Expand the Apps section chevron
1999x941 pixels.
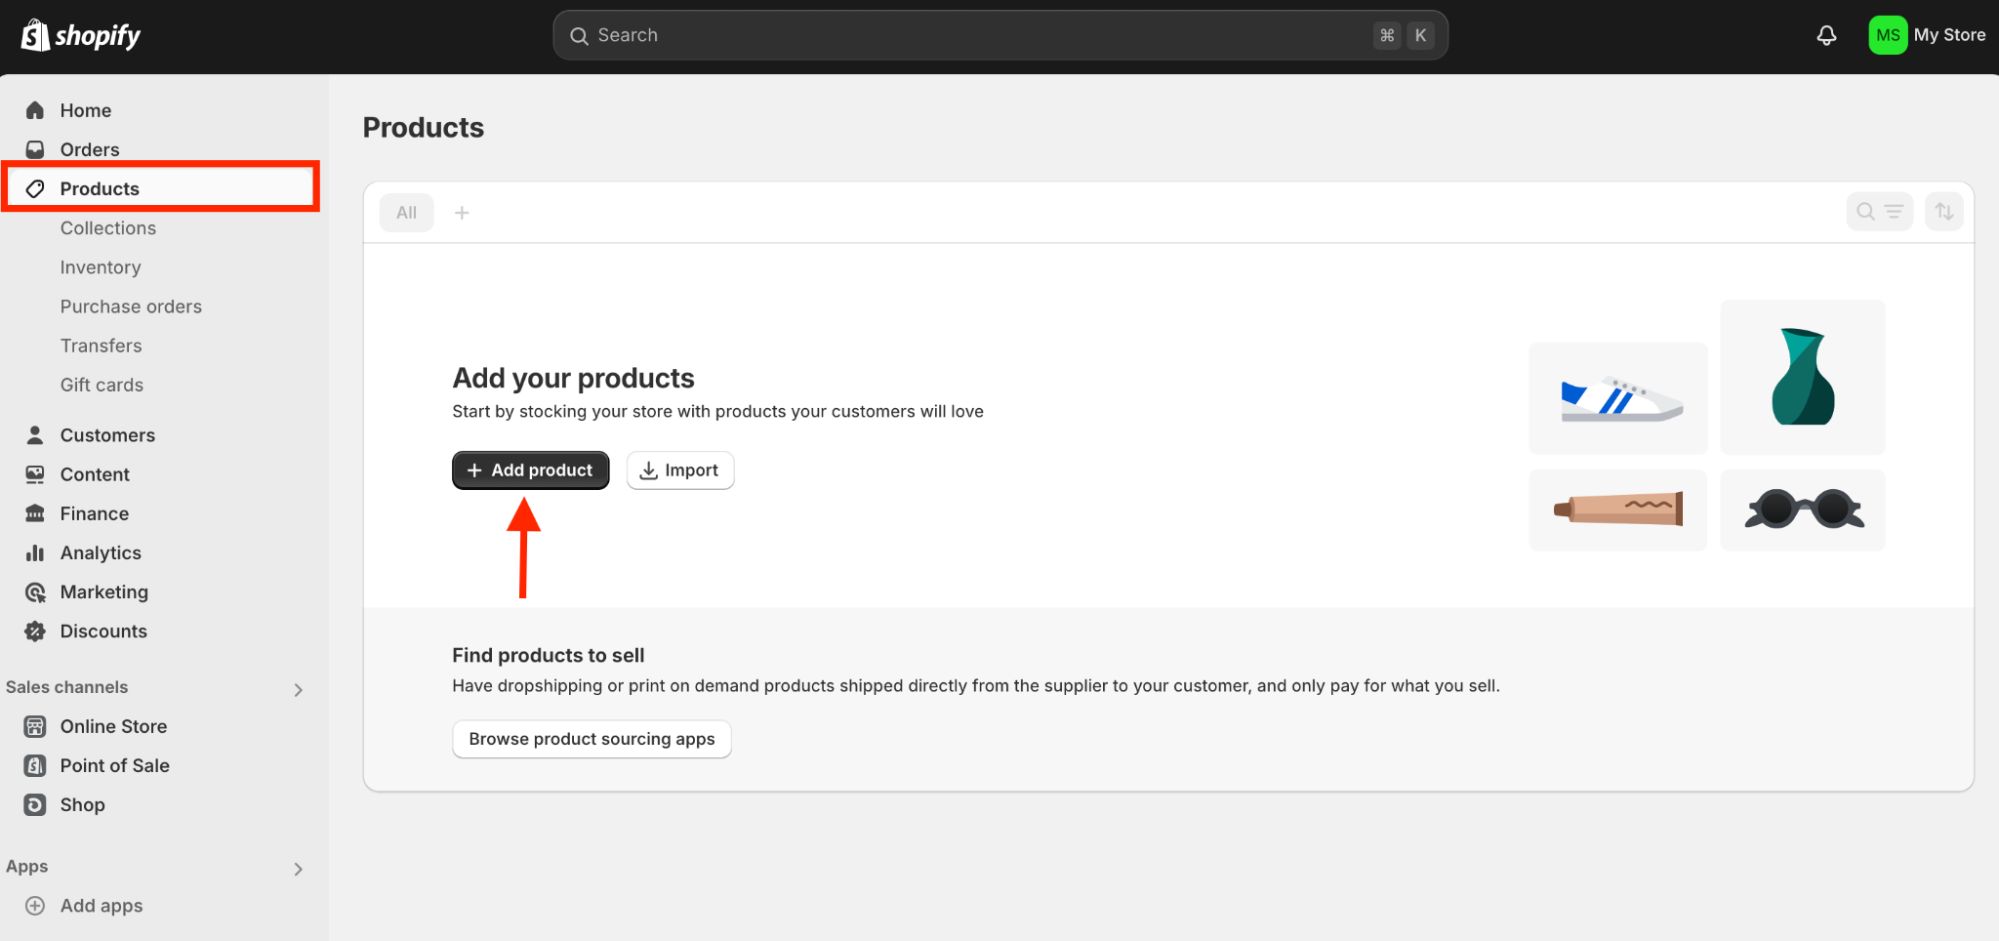coord(298,869)
